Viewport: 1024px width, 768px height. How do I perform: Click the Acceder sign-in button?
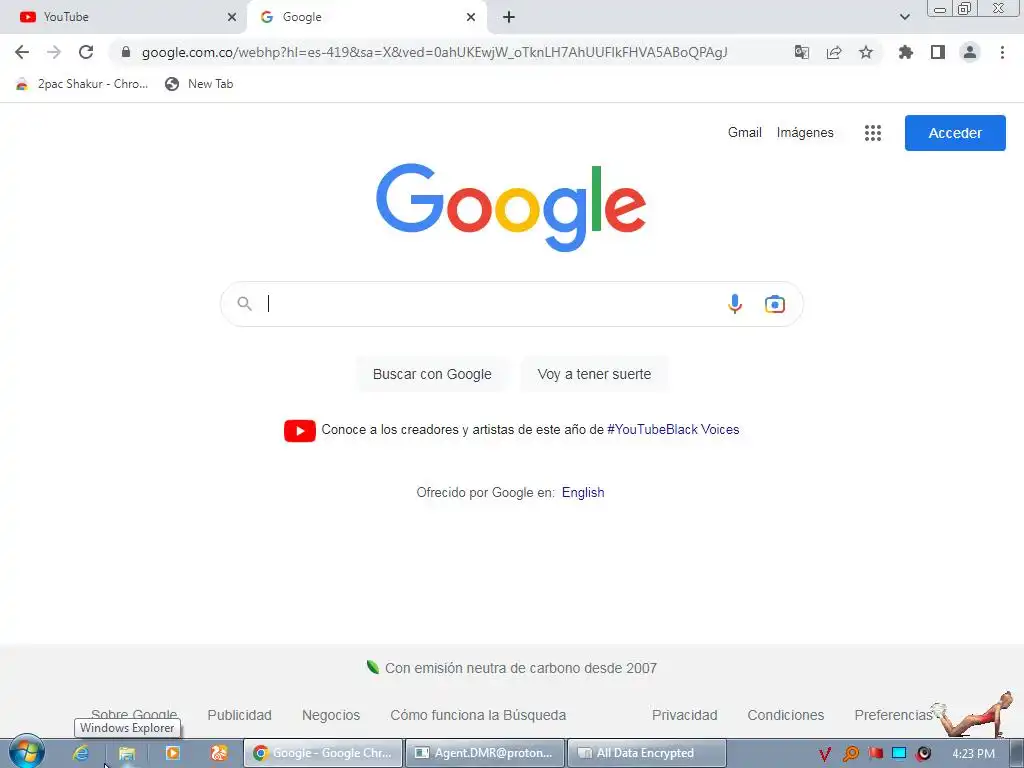point(955,133)
